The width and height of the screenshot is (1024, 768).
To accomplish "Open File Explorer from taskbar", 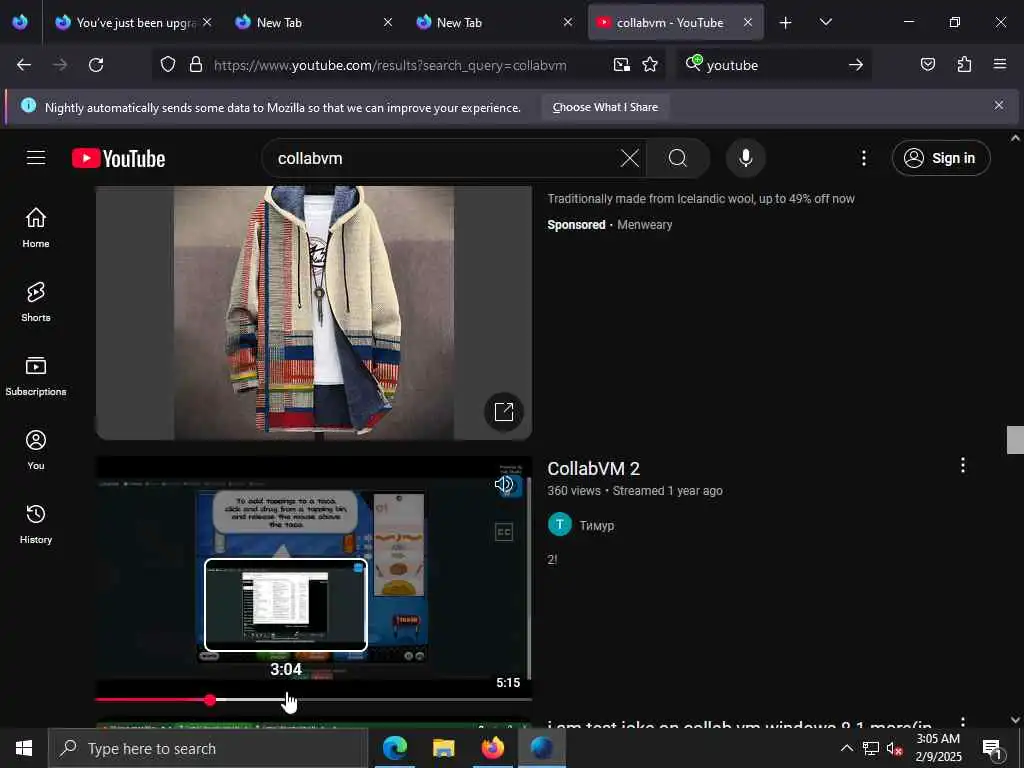I will coord(443,748).
